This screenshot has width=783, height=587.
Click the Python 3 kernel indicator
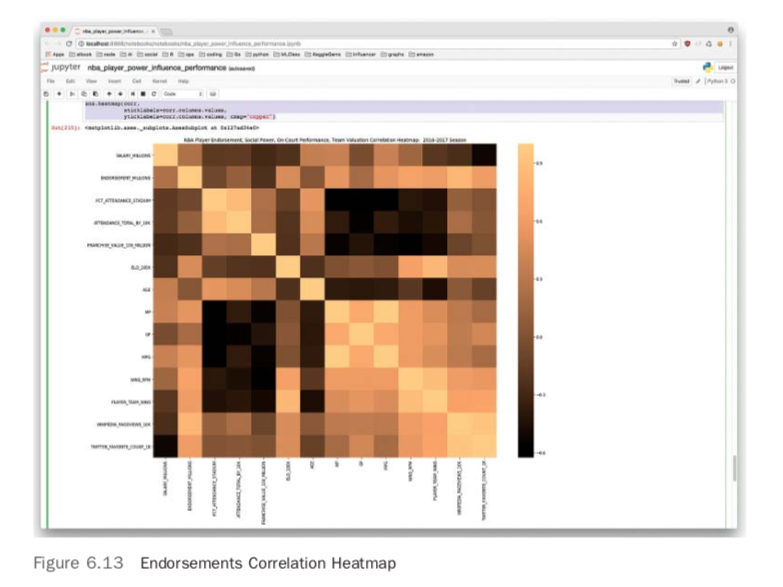click(719, 81)
